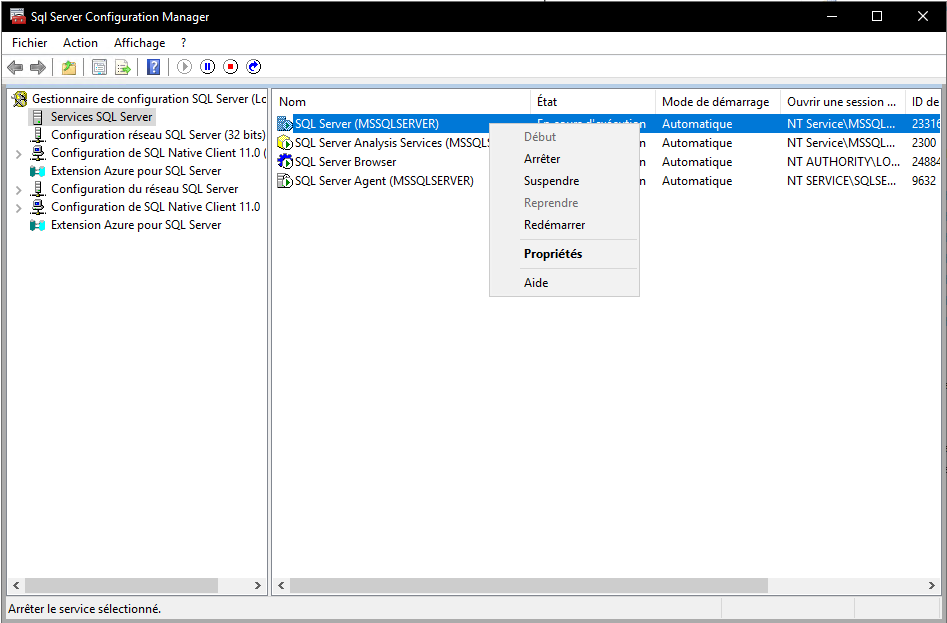Click the SQL Server Analysis Services row icon

tap(285, 143)
